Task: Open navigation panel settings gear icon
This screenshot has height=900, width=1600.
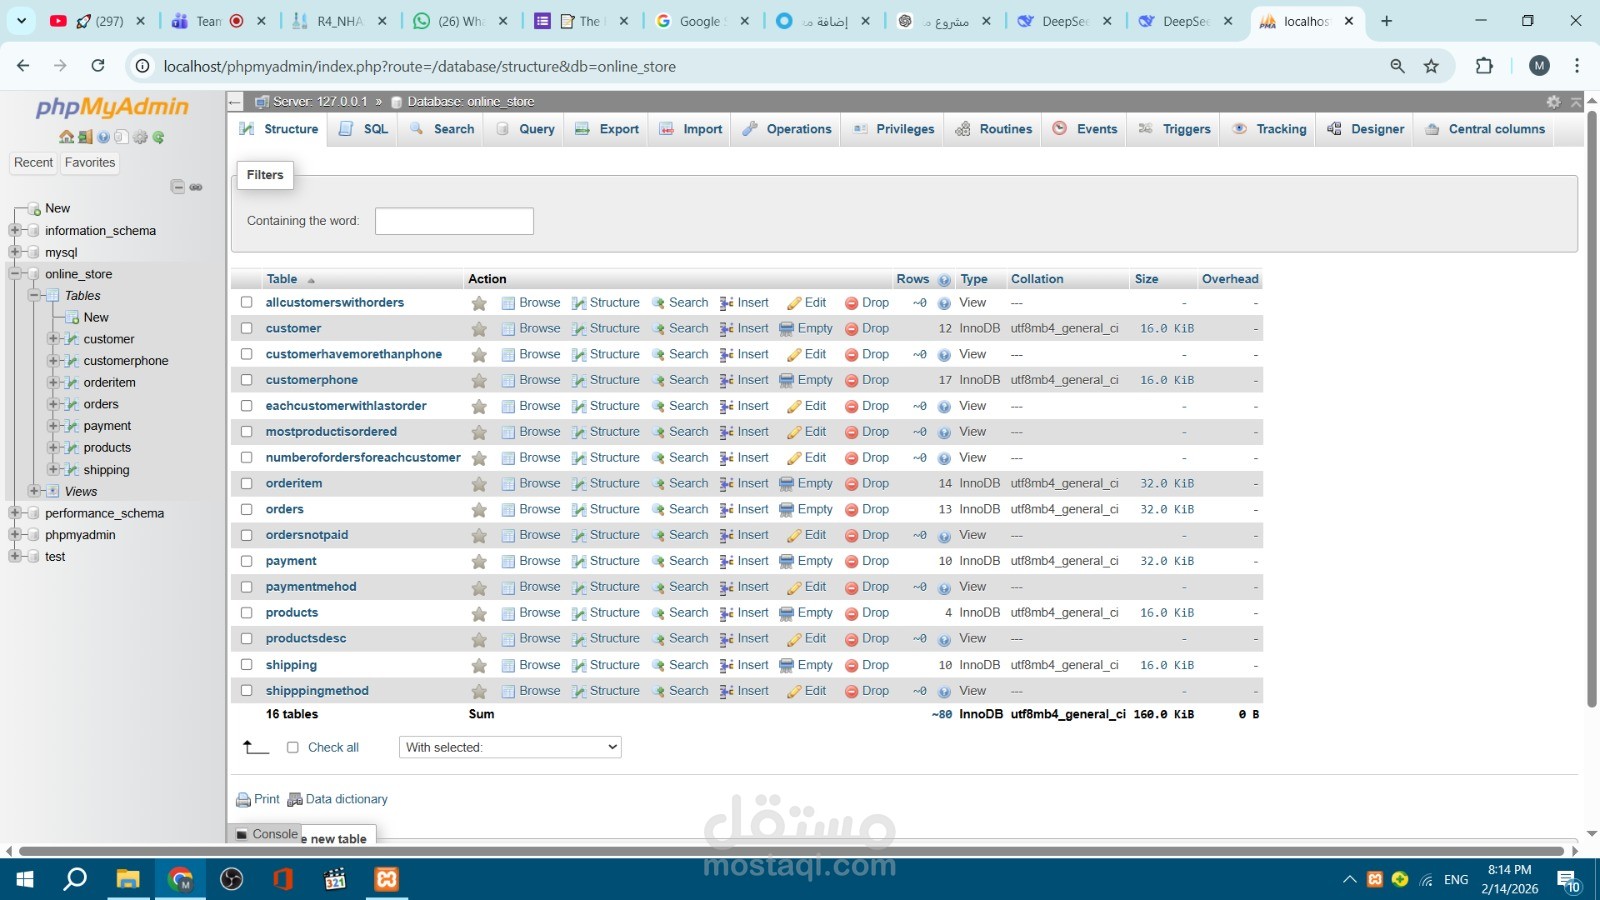Action: pyautogui.click(x=140, y=137)
